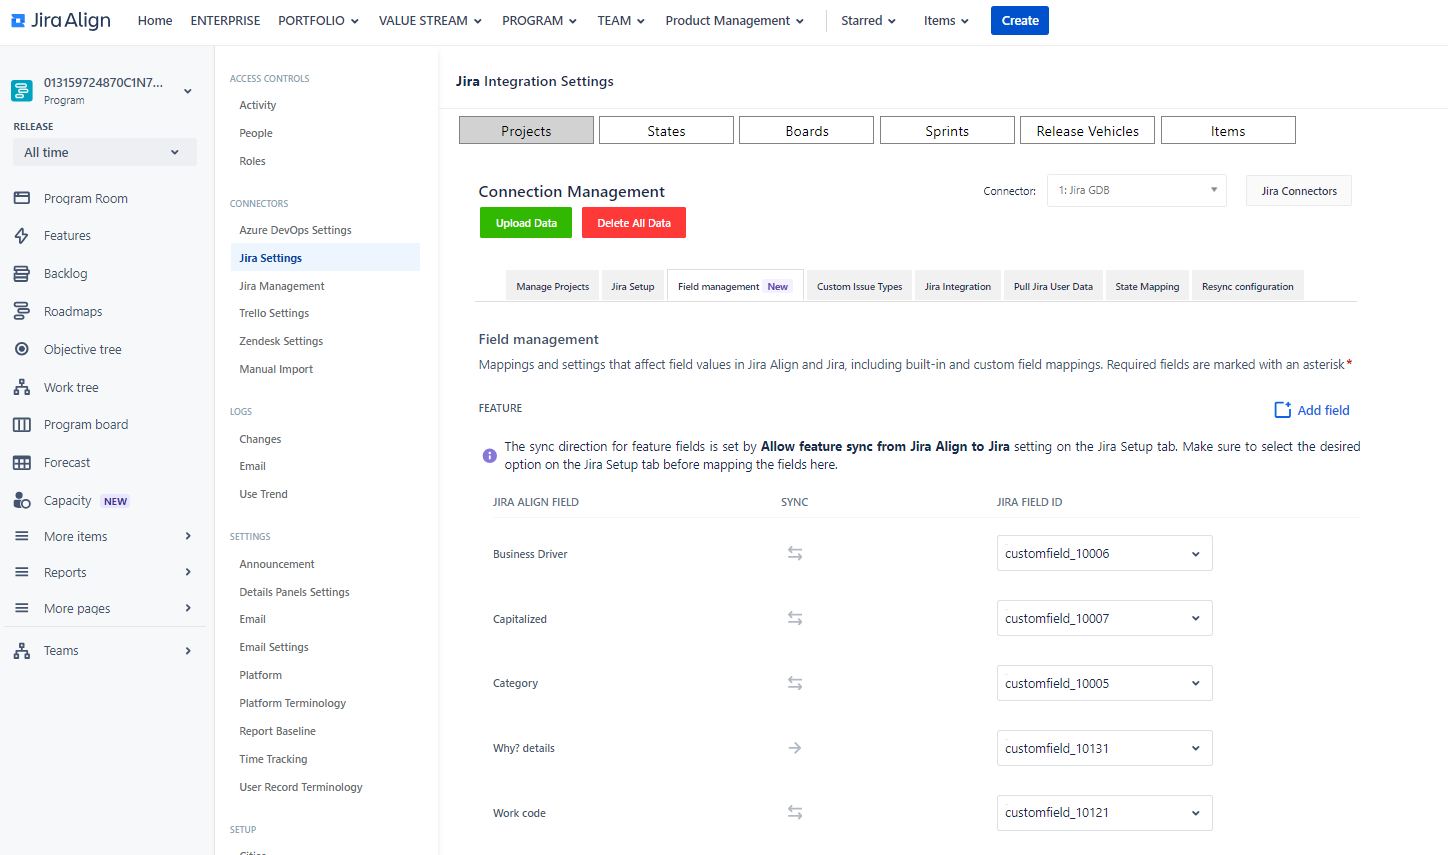Click the Work tree icon
1448x855 pixels.
(x=22, y=387)
